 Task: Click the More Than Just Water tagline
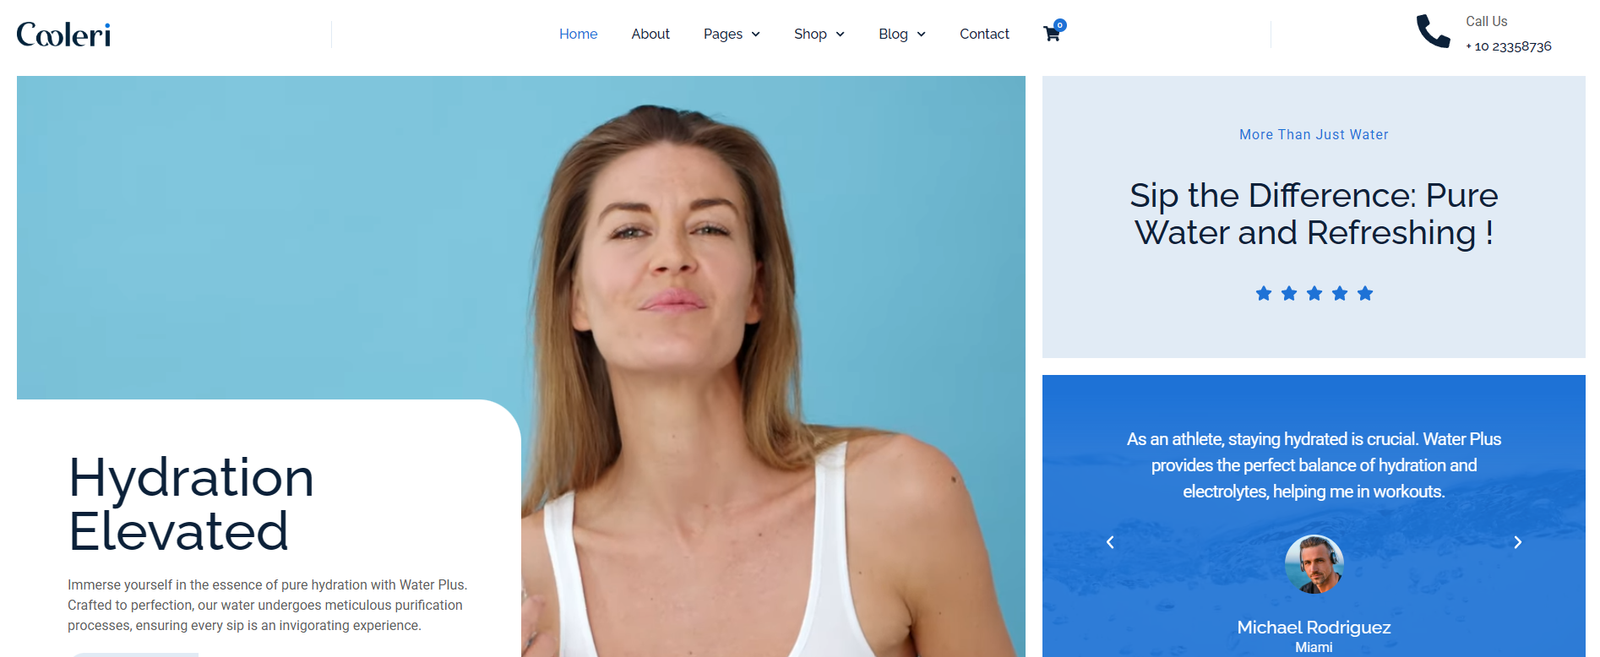click(x=1314, y=135)
